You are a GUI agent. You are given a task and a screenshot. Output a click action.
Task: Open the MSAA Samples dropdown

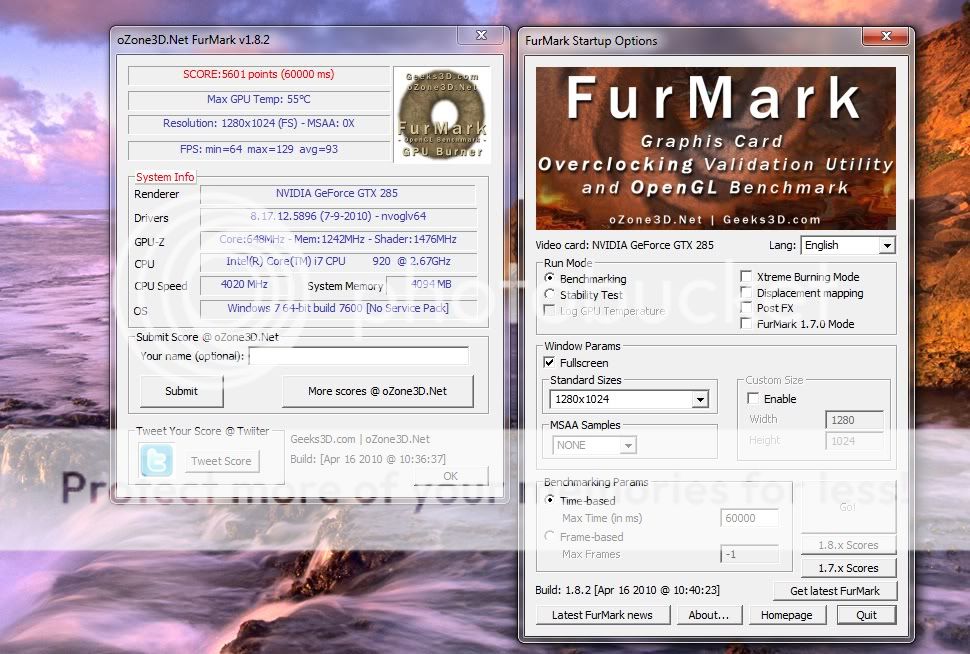coord(594,445)
